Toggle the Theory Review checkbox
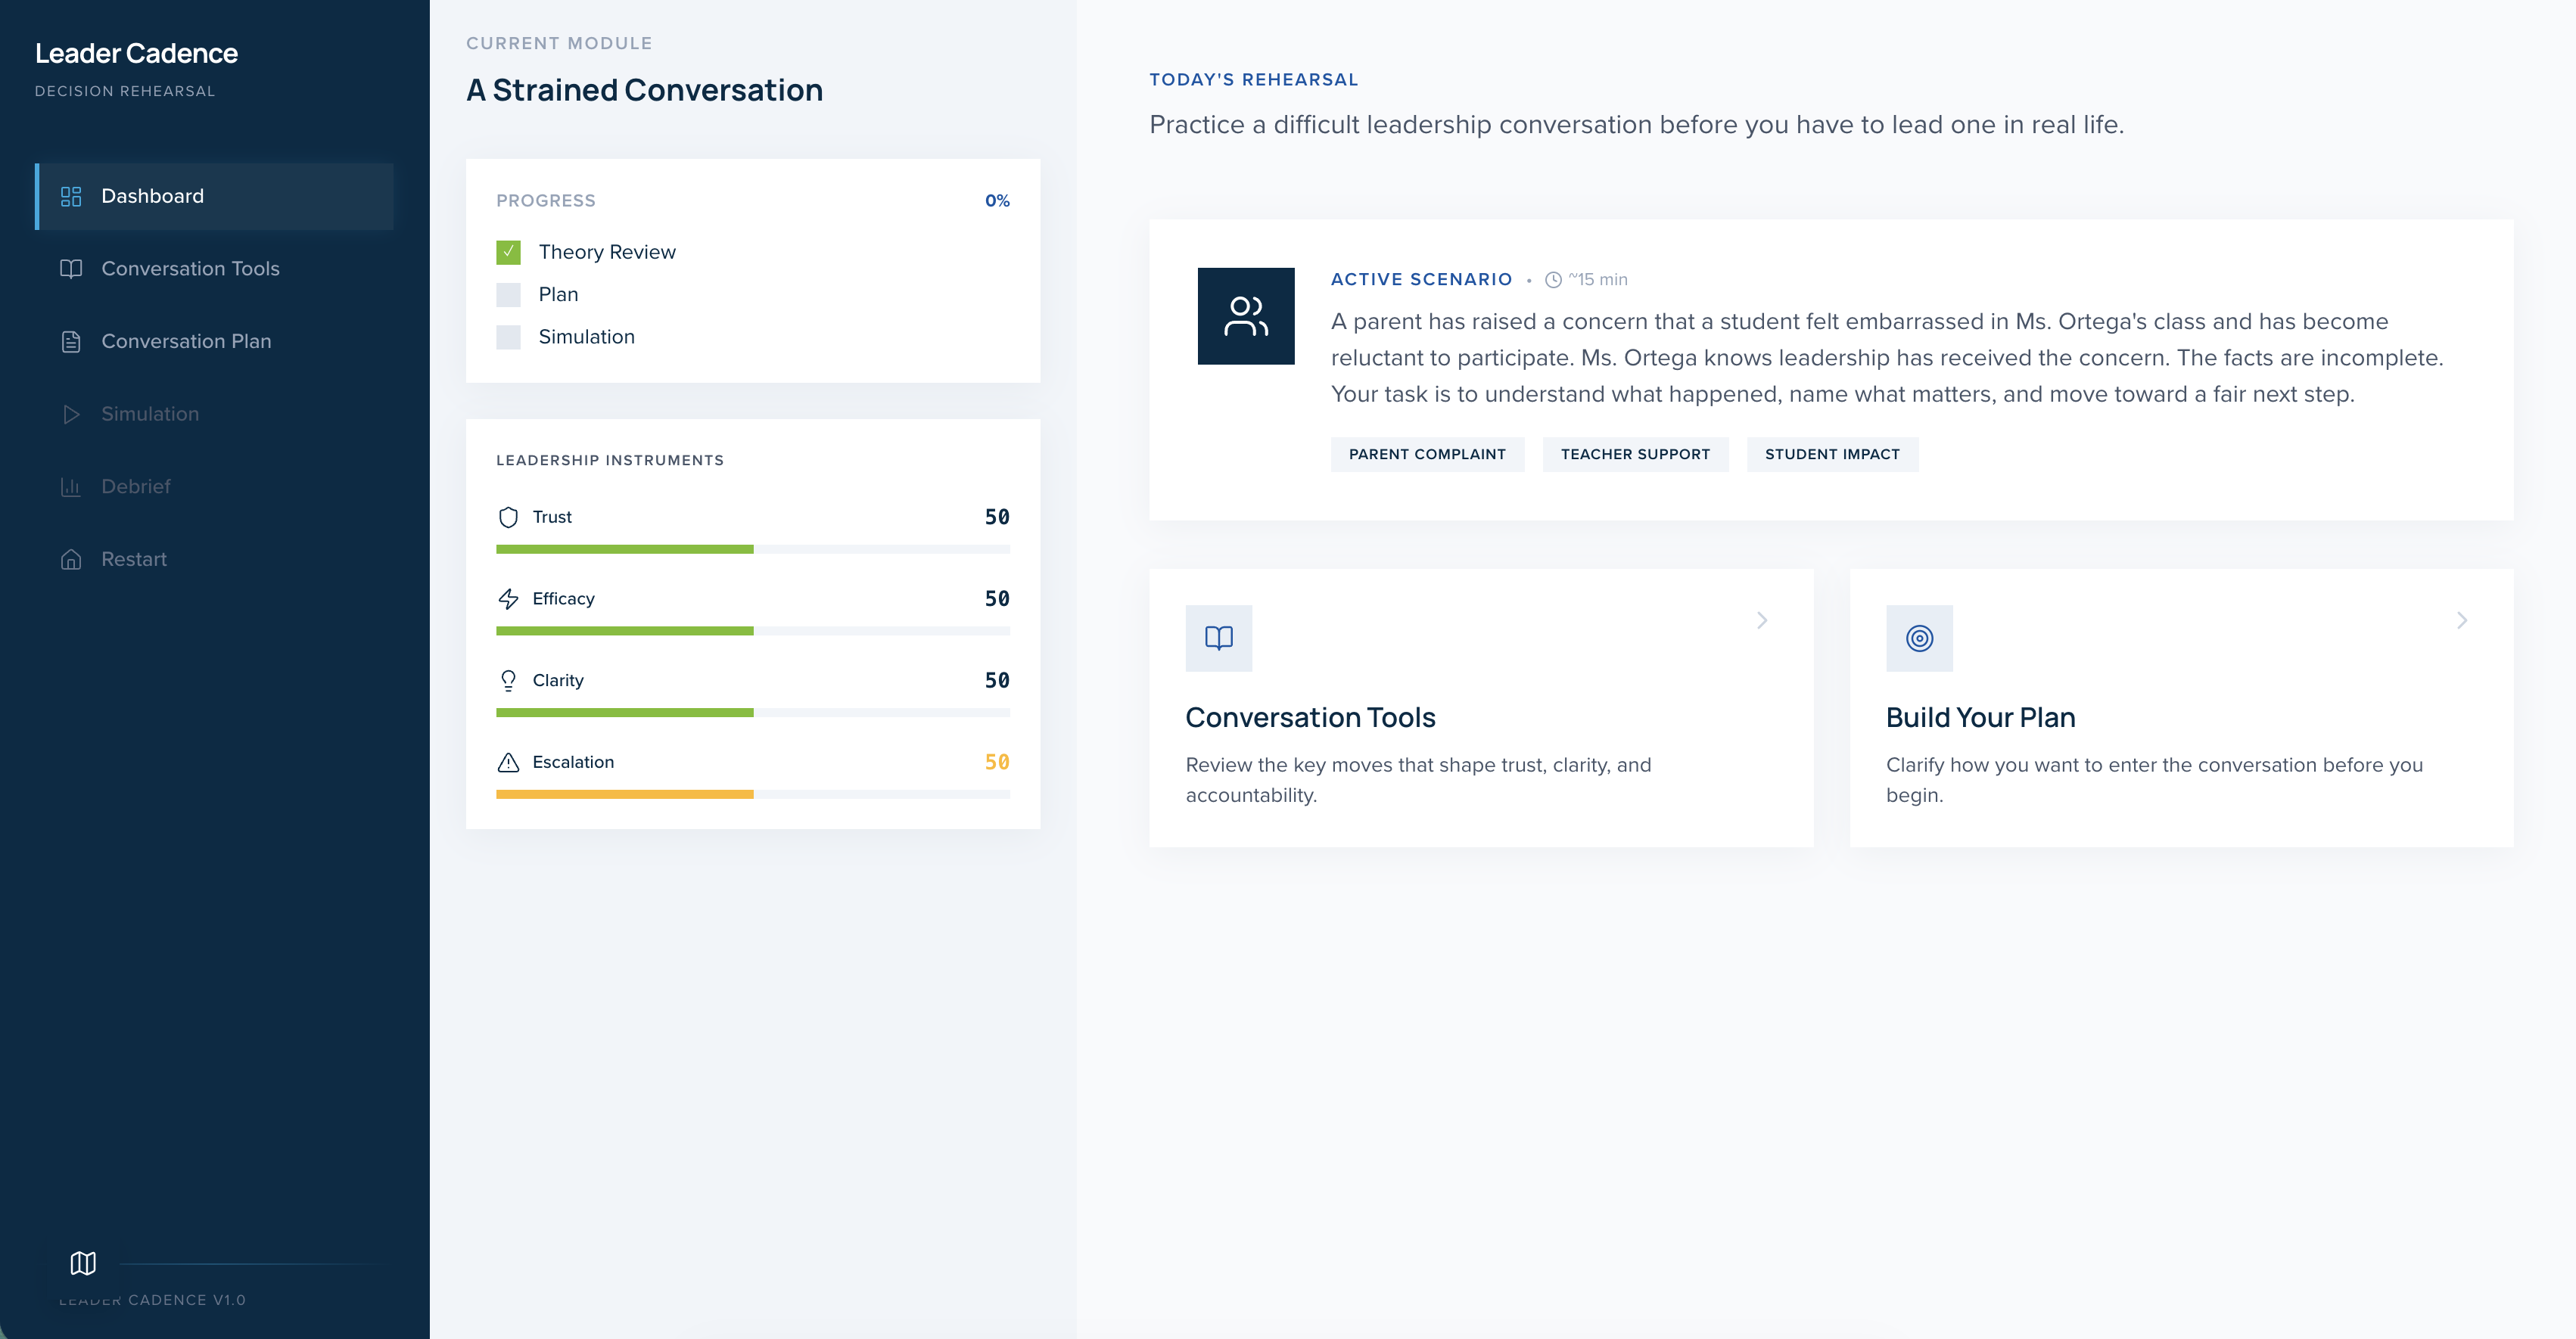This screenshot has height=1339, width=2576. pyautogui.click(x=508, y=252)
